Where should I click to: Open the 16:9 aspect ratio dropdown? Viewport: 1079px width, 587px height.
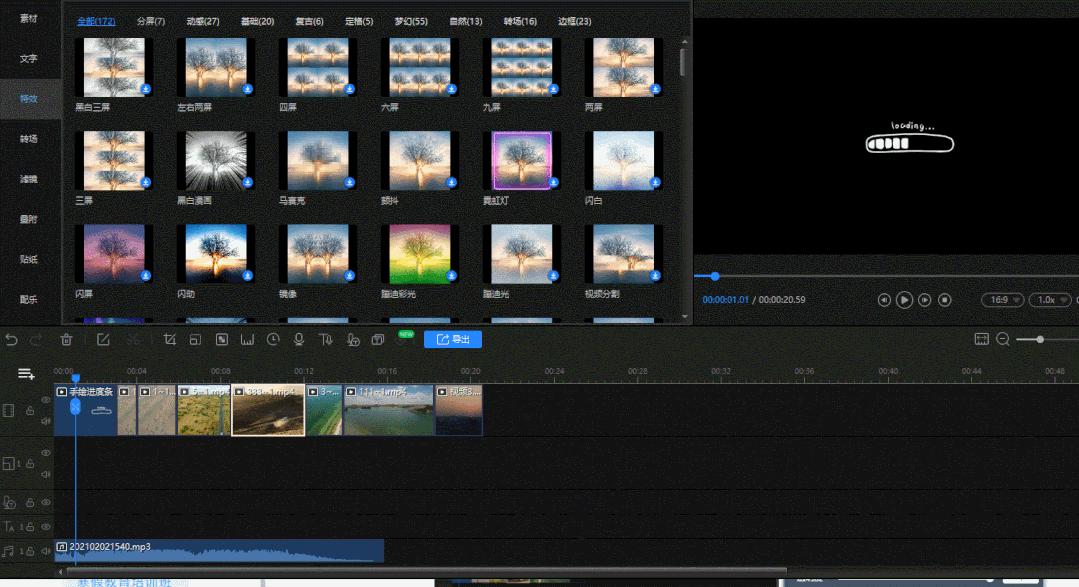coord(1000,299)
